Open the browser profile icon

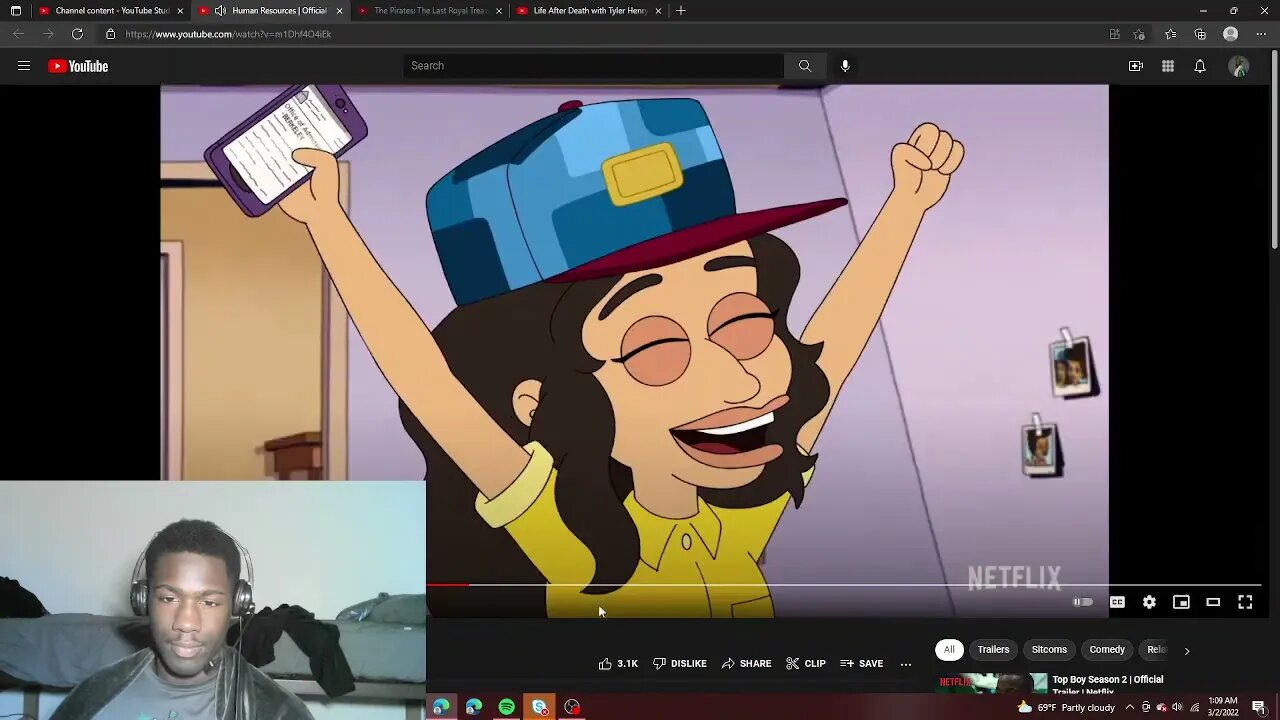(1231, 34)
